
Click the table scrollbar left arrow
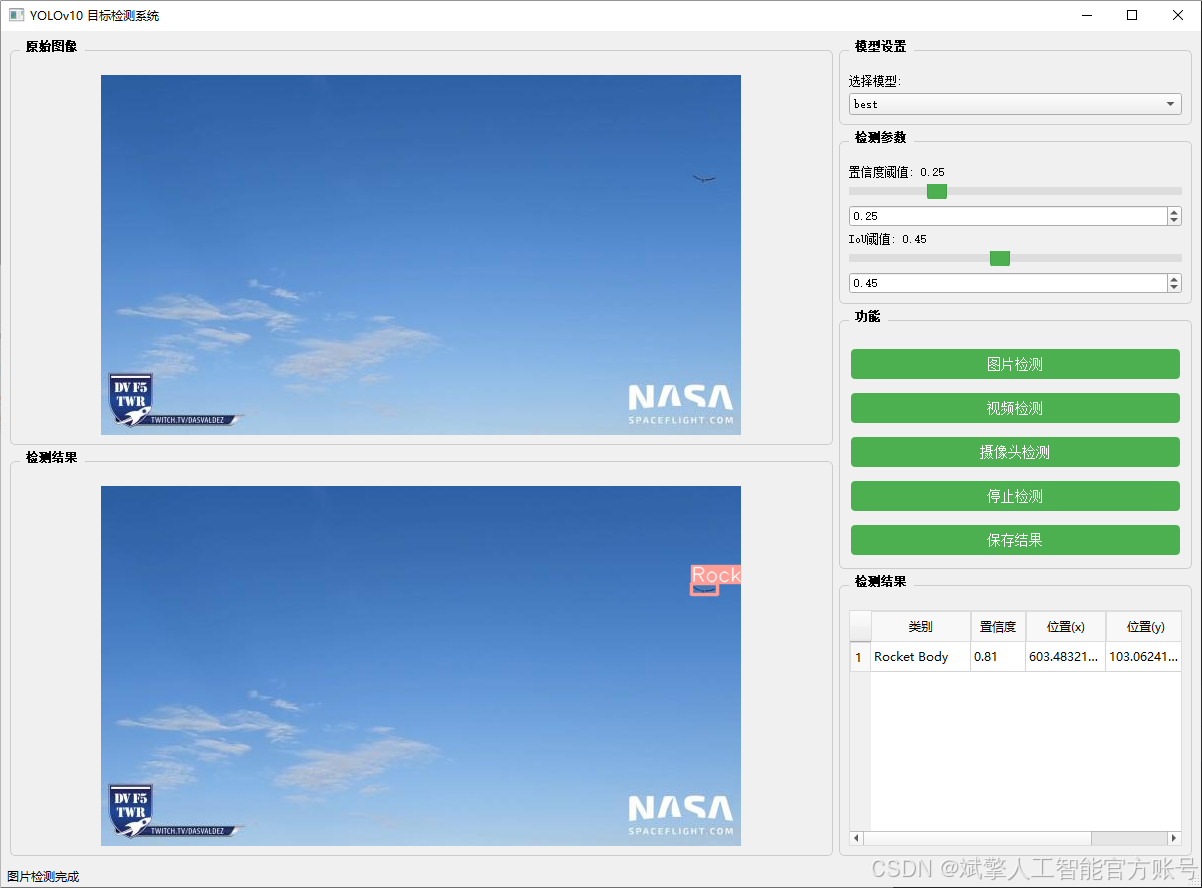(x=857, y=838)
